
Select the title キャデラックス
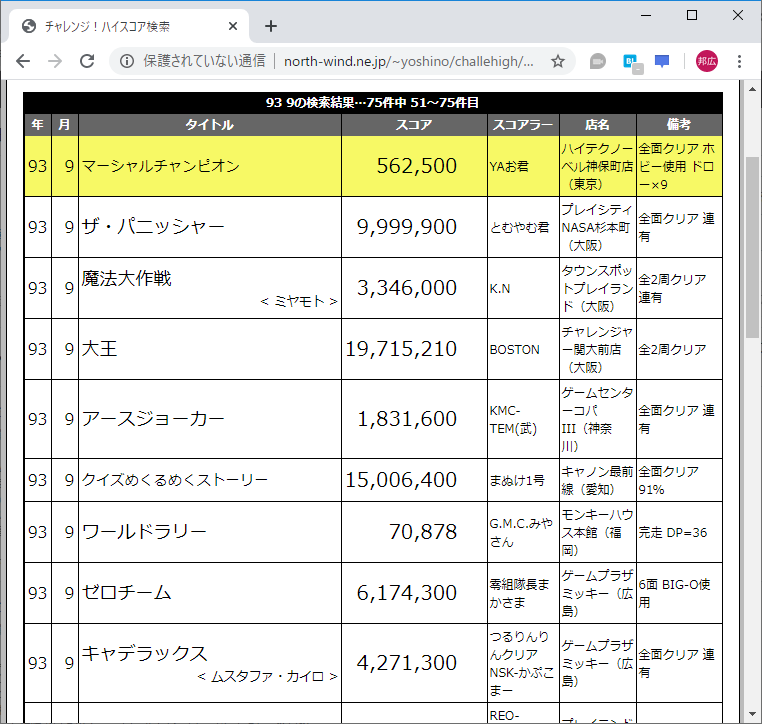tap(144, 654)
